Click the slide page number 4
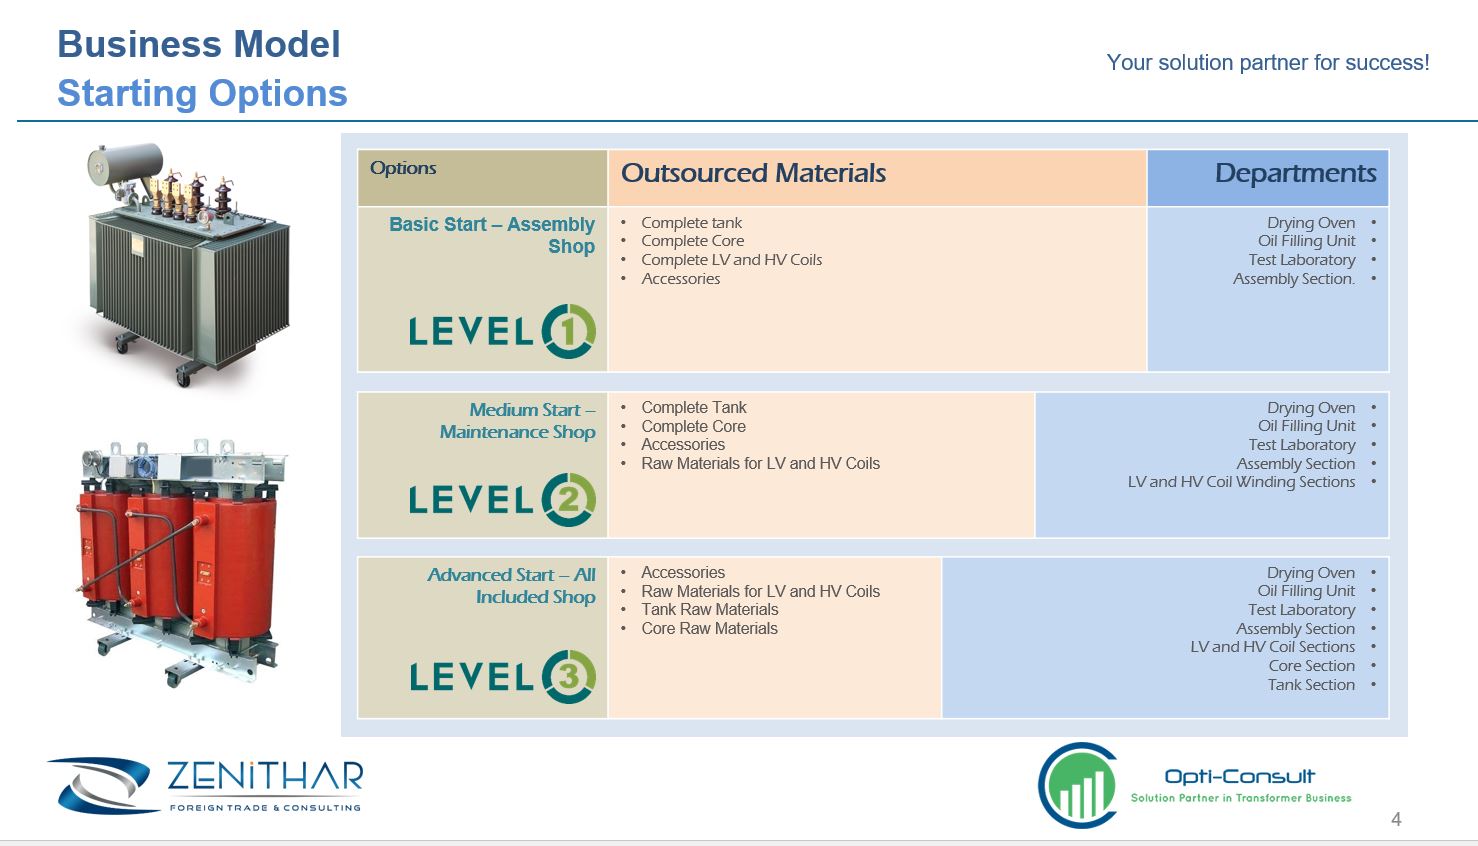 pyautogui.click(x=1396, y=820)
